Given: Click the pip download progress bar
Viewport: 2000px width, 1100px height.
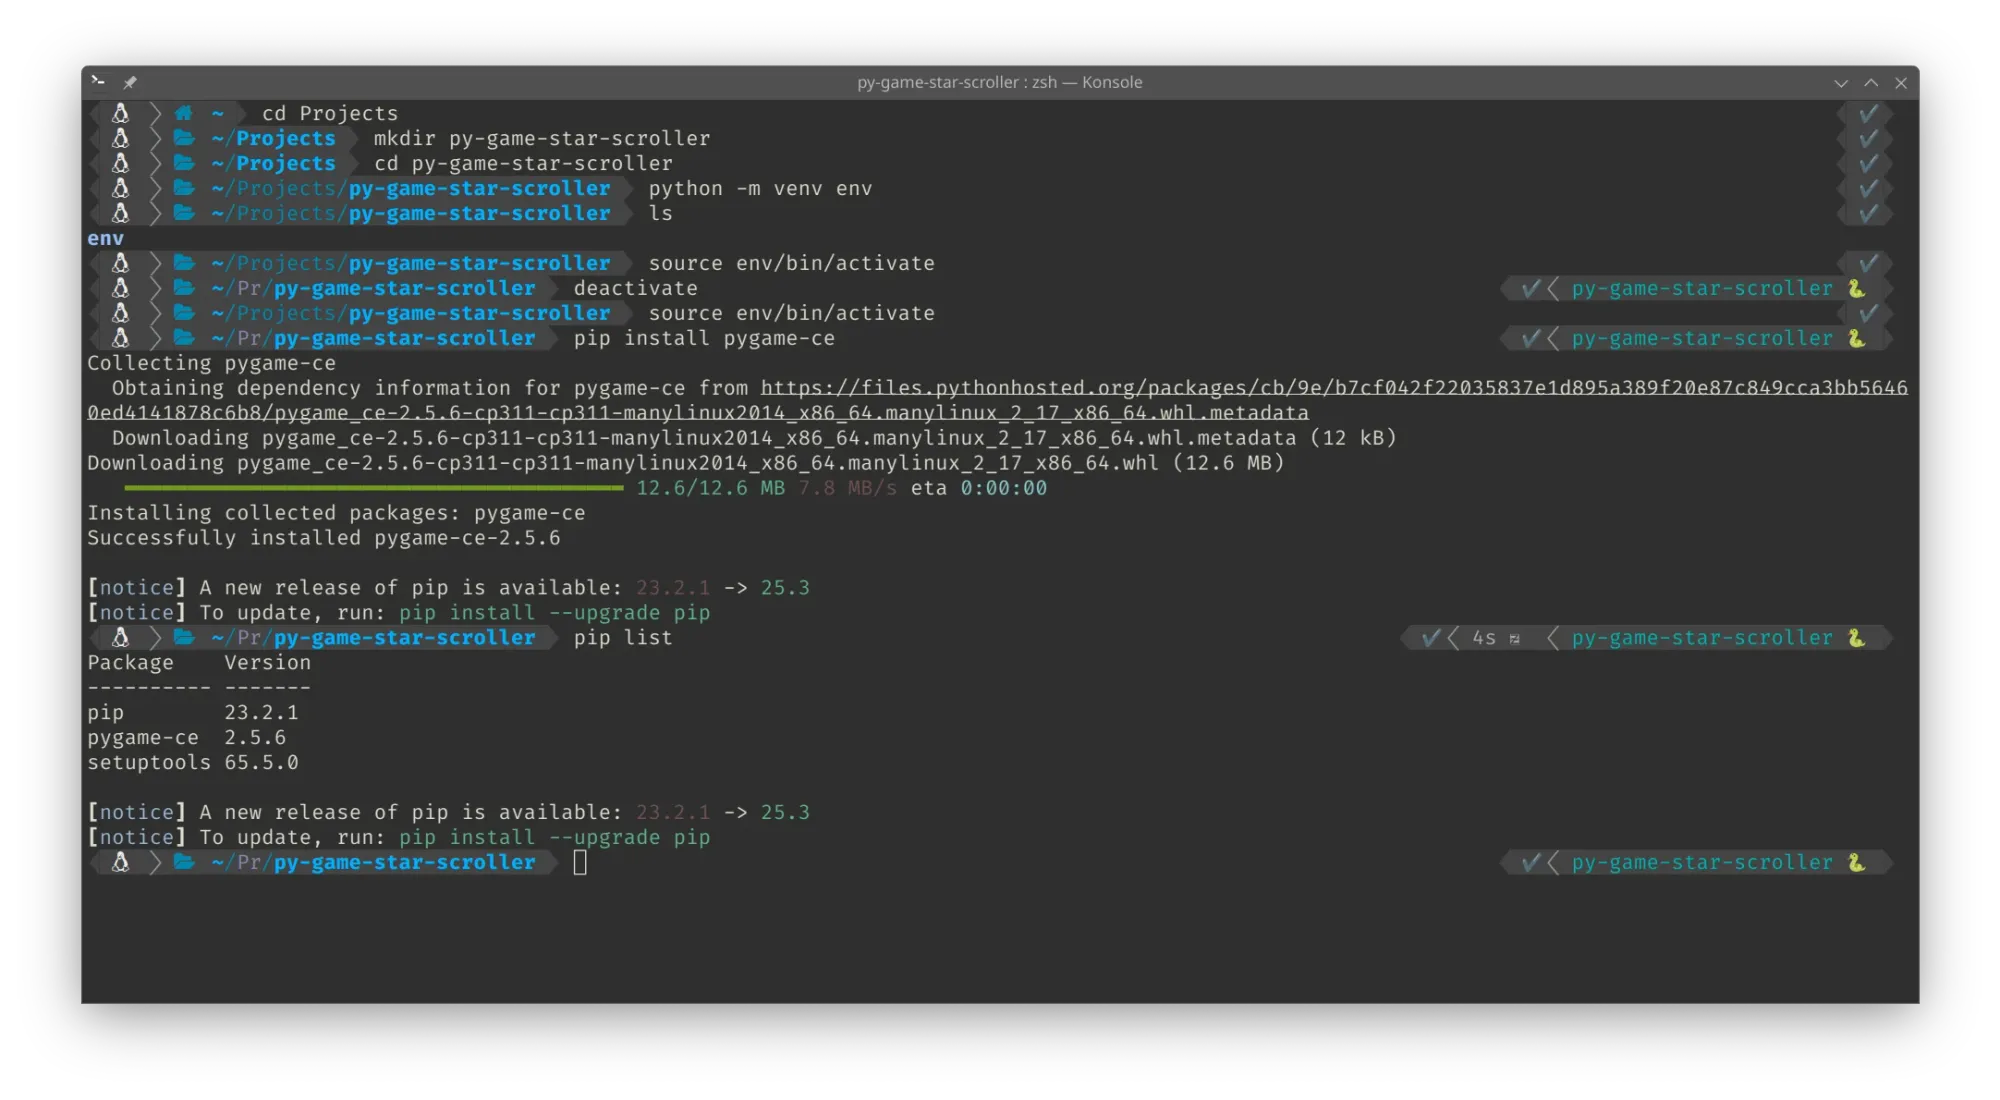Looking at the screenshot, I should 374,488.
